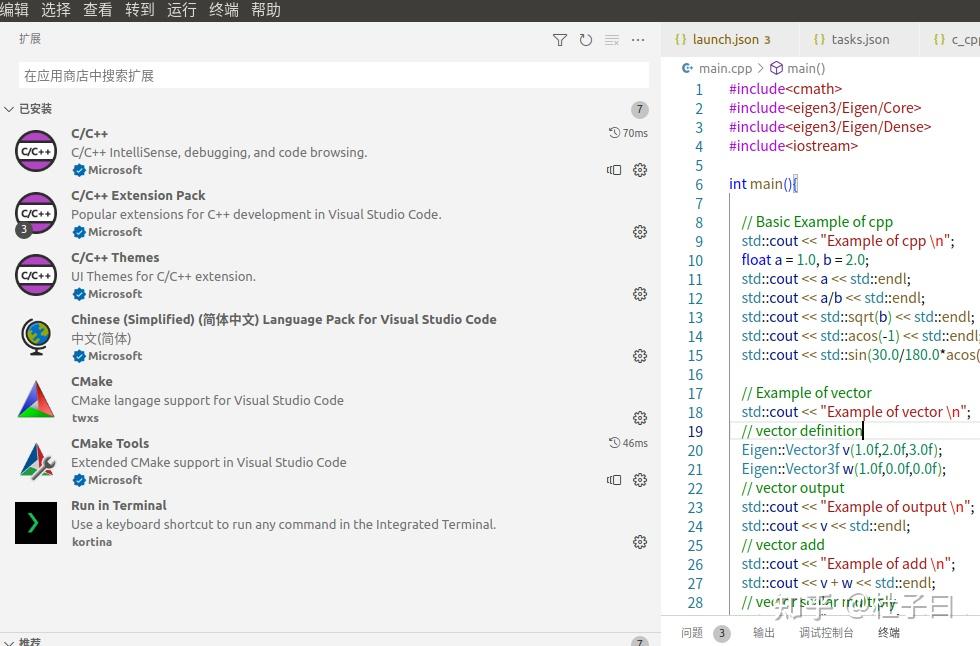
Task: Select the Chinese Language Pack globe icon
Action: tap(36, 336)
